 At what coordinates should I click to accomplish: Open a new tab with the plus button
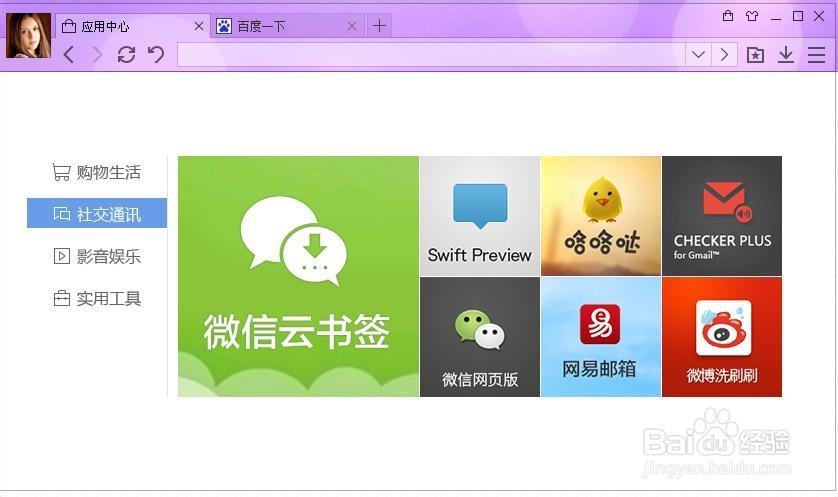[379, 26]
